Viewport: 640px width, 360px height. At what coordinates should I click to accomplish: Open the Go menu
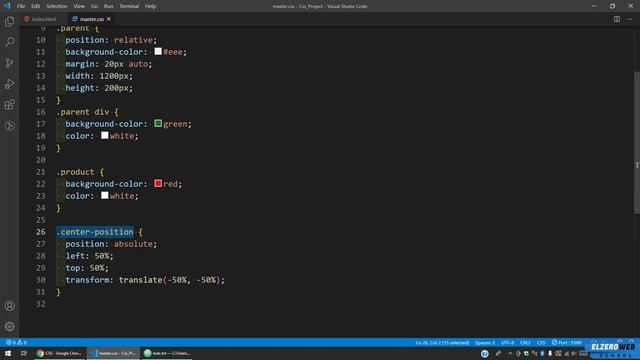point(94,6)
